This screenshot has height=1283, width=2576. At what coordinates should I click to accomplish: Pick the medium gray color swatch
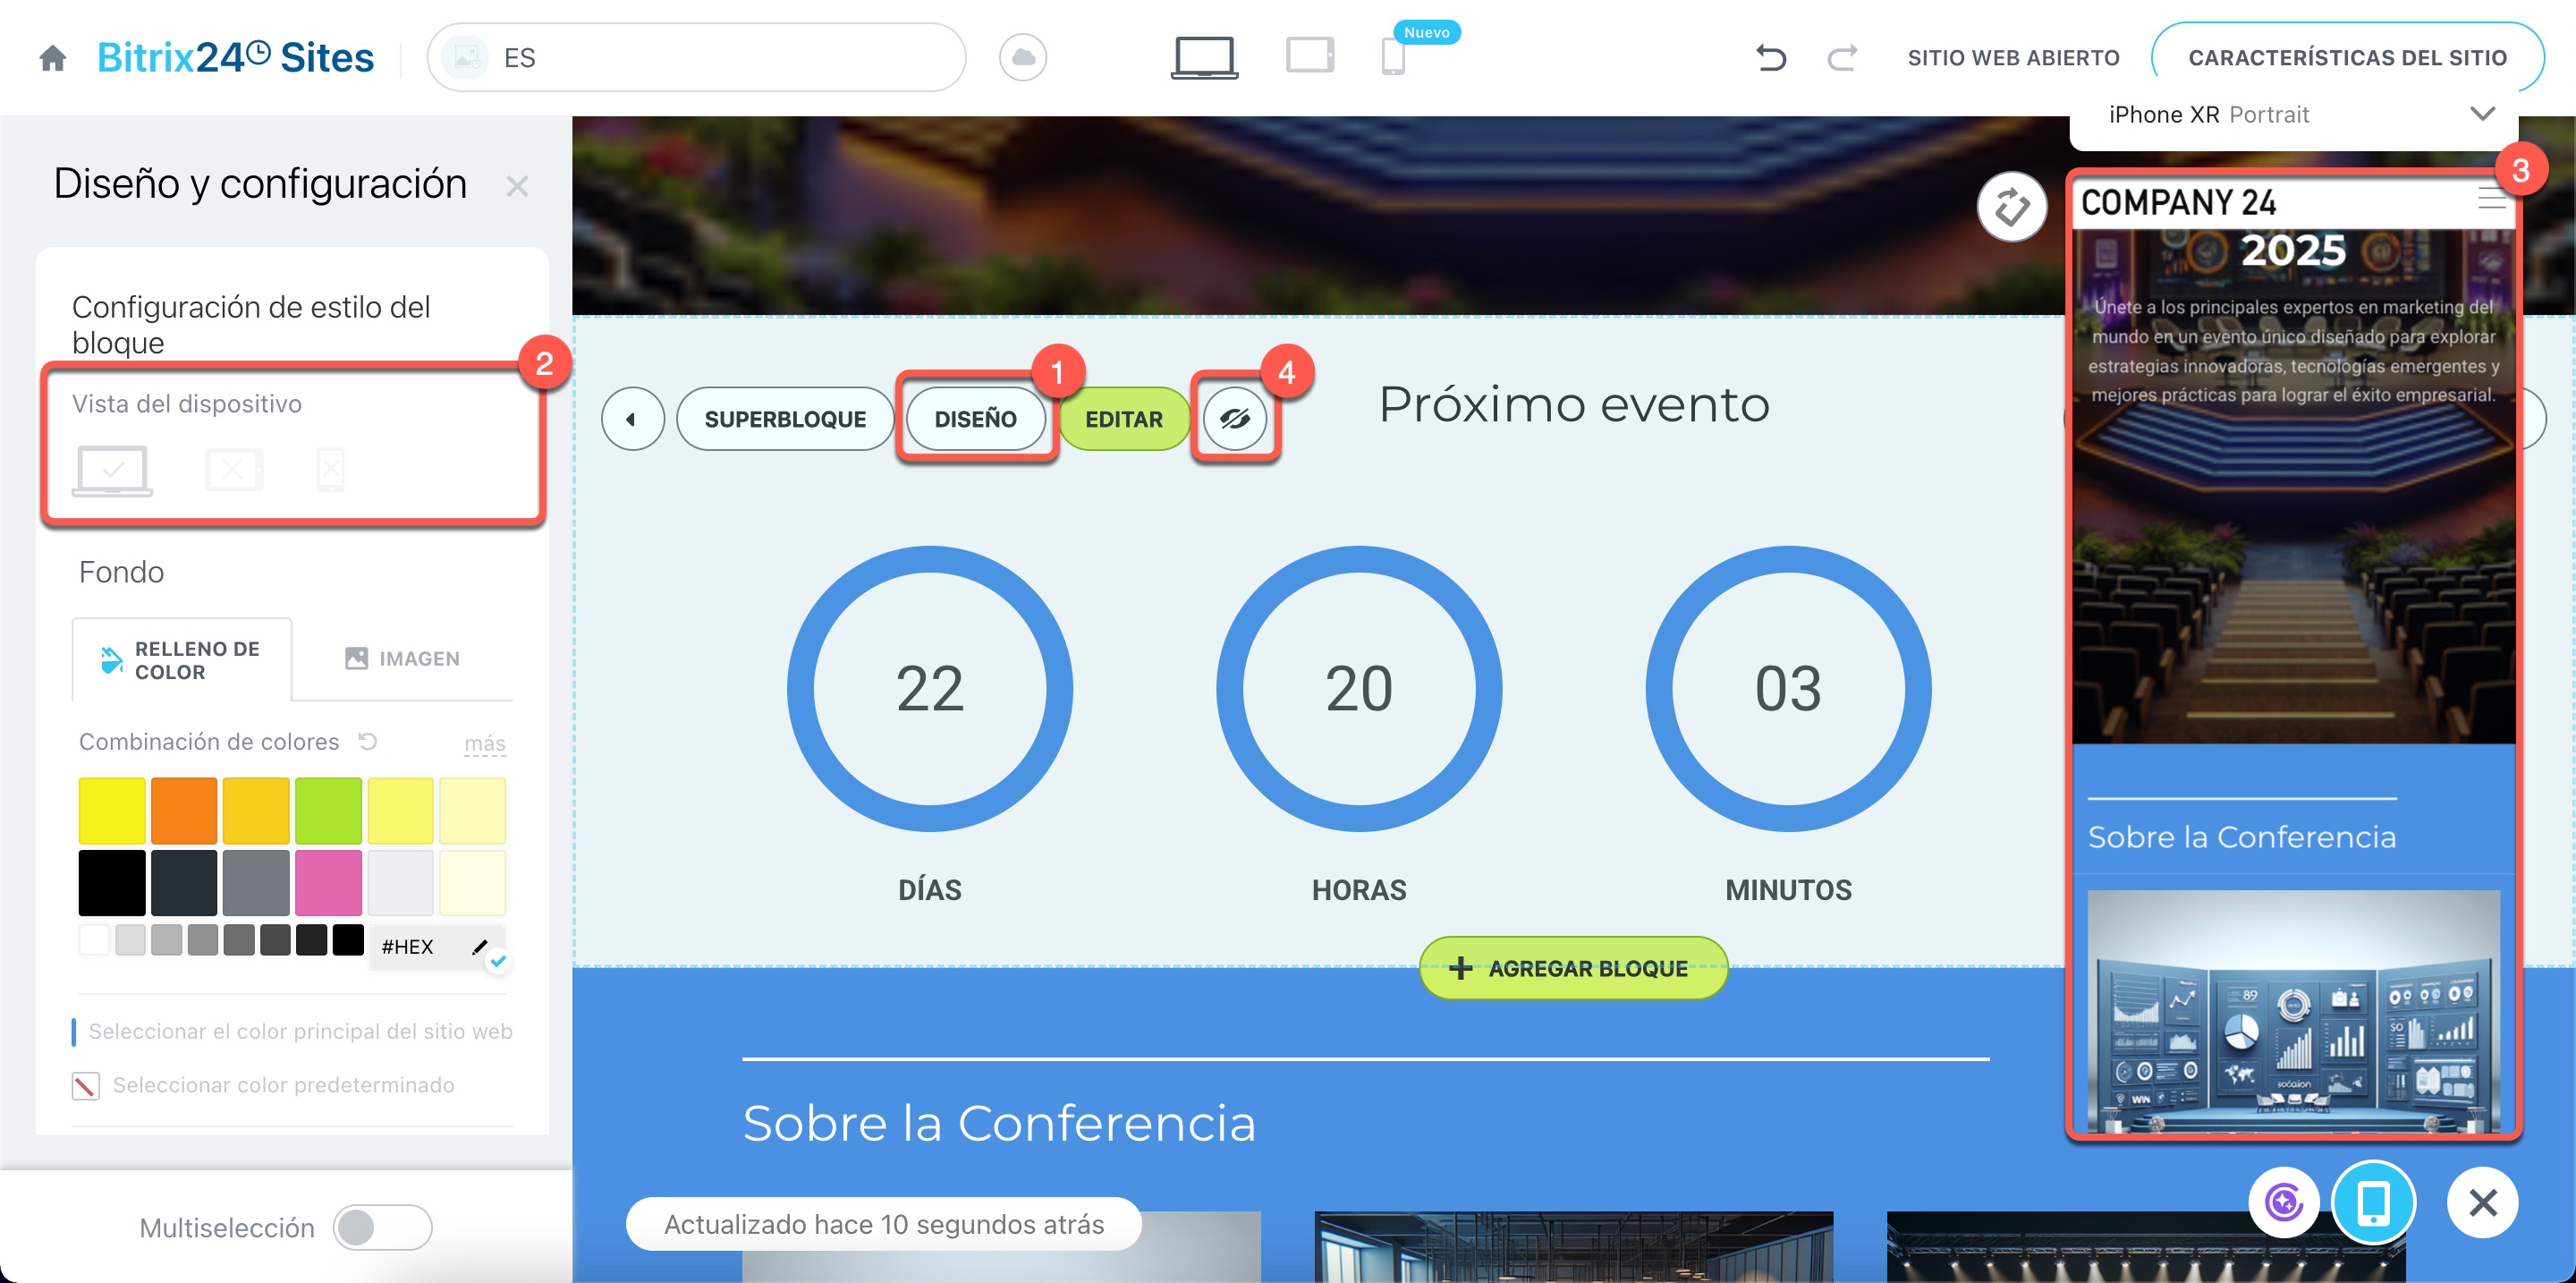point(256,883)
